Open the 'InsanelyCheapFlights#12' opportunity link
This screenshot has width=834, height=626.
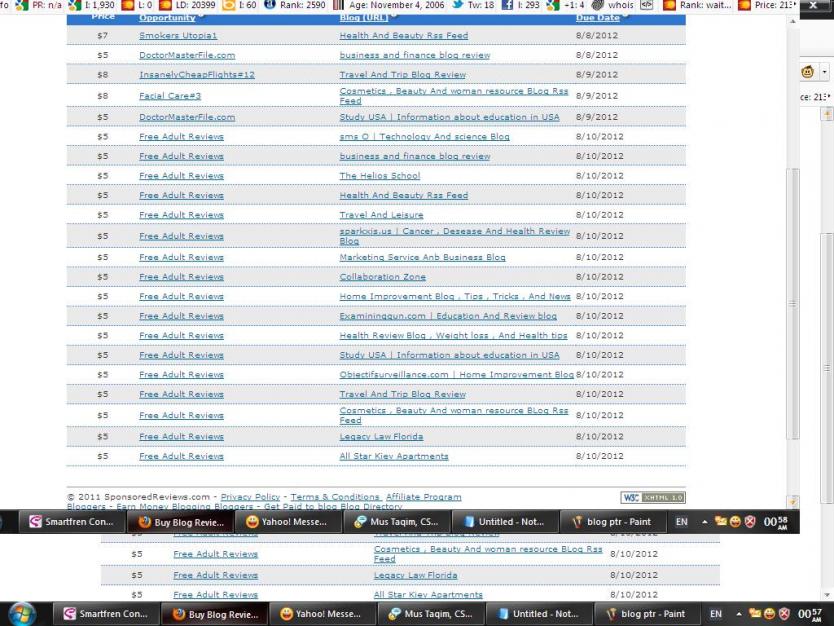(x=197, y=75)
